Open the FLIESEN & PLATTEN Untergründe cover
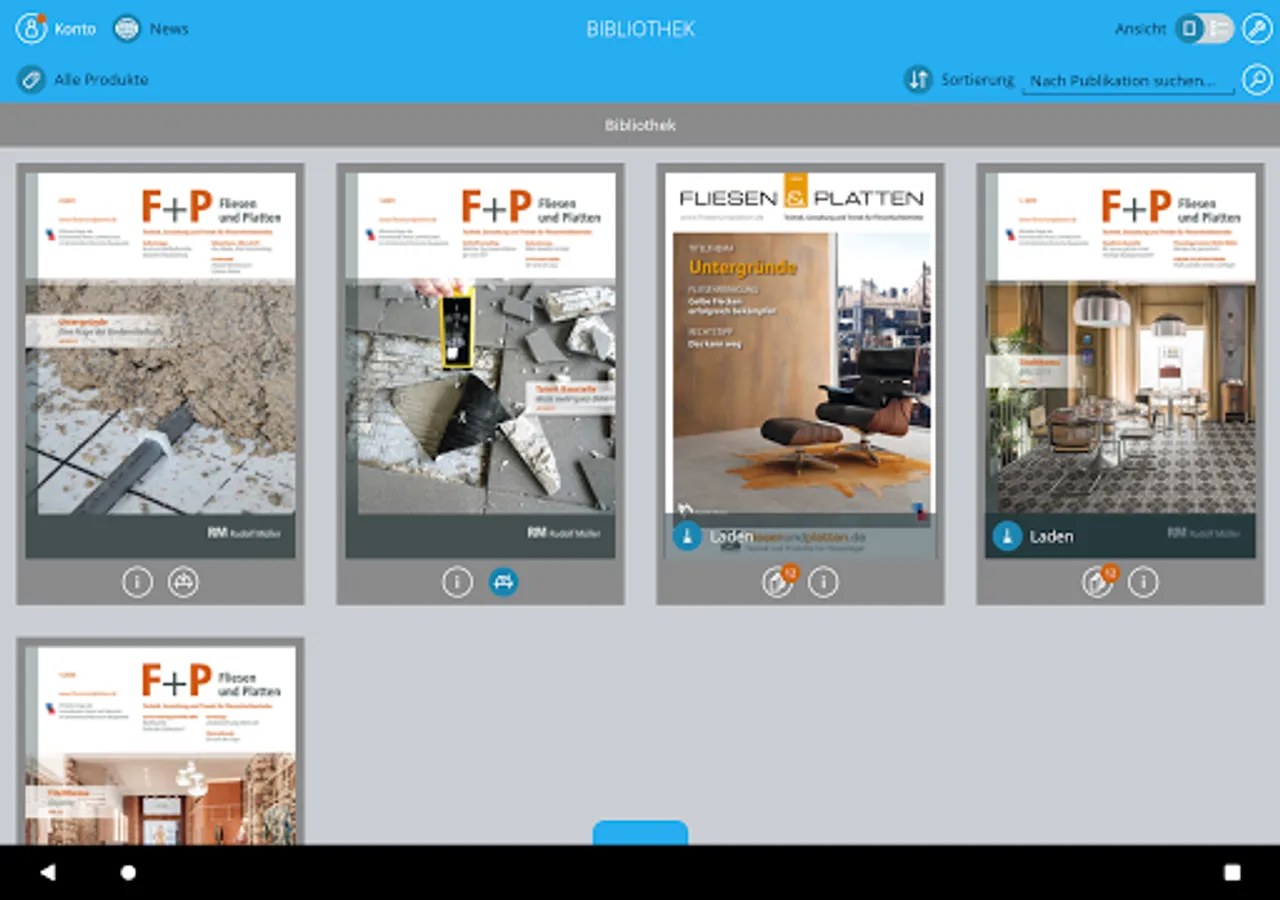The width and height of the screenshot is (1280, 900). coord(800,365)
